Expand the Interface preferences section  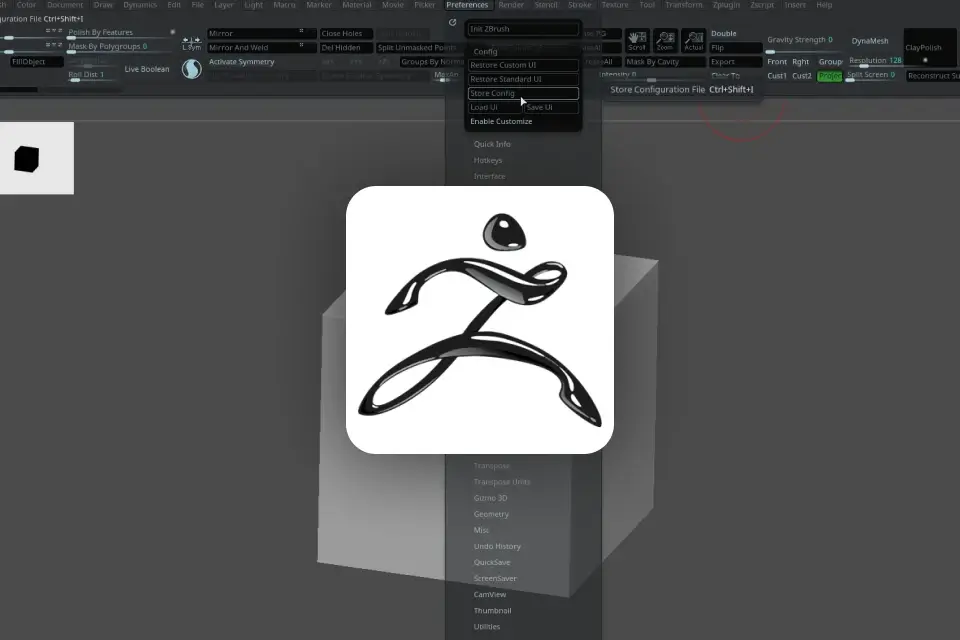coord(489,176)
